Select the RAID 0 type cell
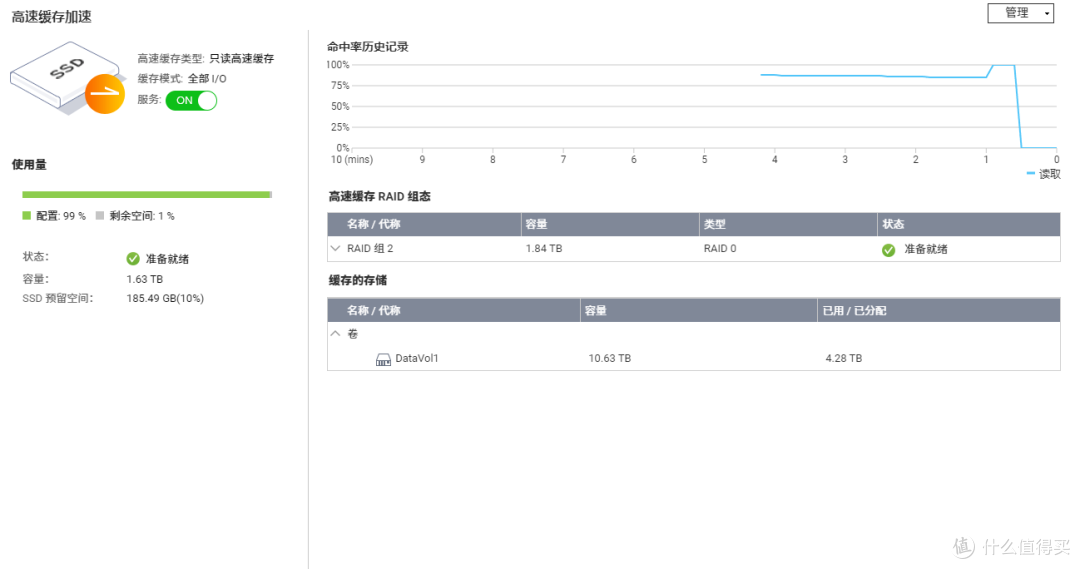The width and height of the screenshot is (1080, 569). [x=720, y=249]
